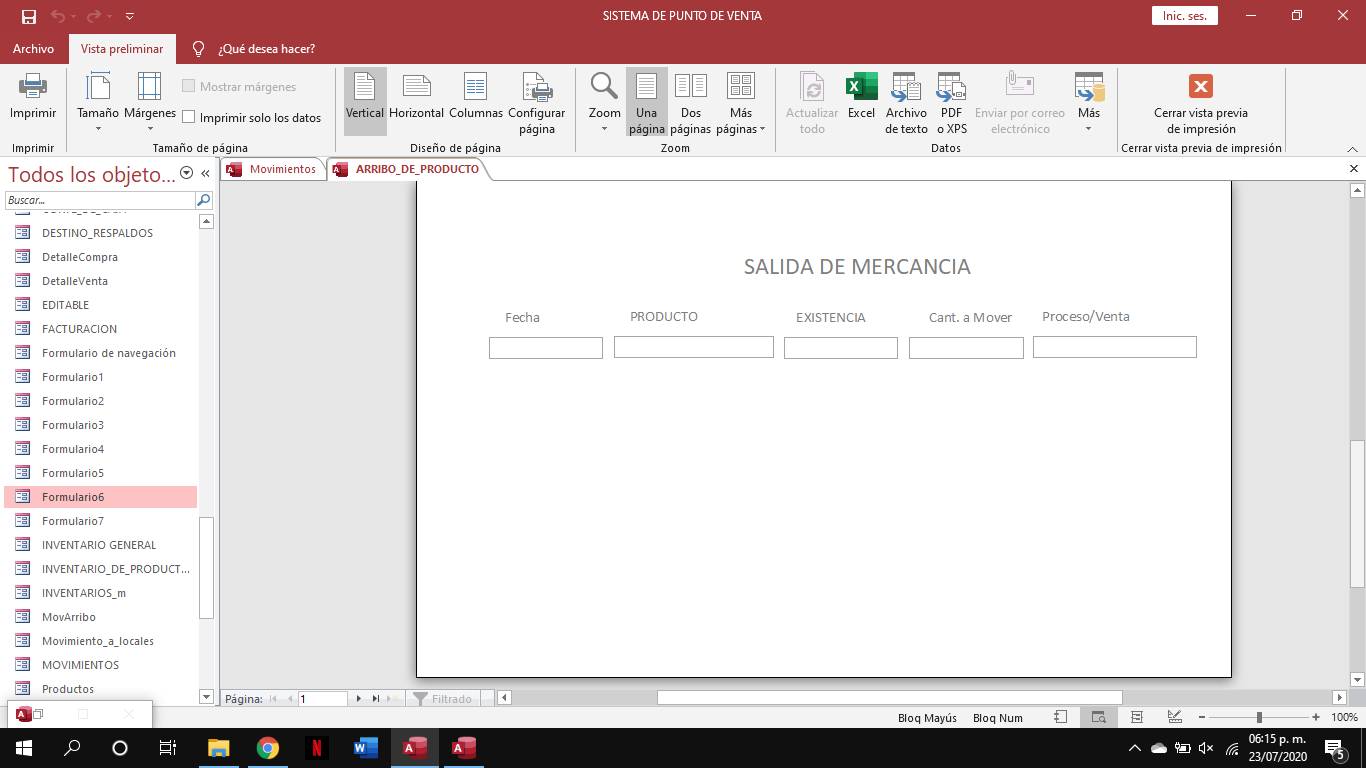
Task: Open the Márgenes dropdown
Action: tap(148, 100)
